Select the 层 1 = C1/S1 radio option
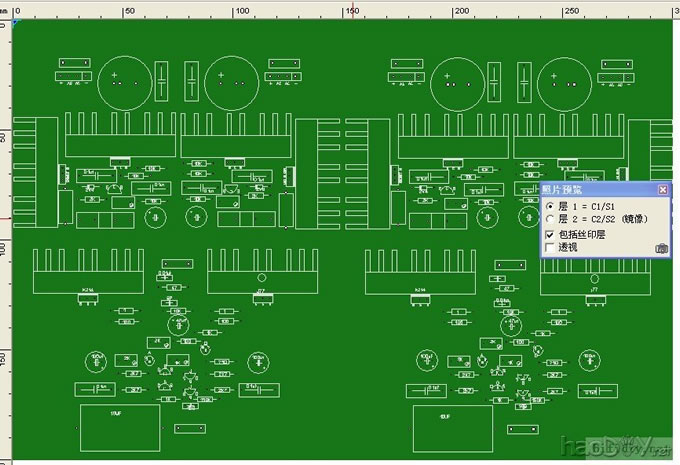Screen dimensions: 680x465 549,205
